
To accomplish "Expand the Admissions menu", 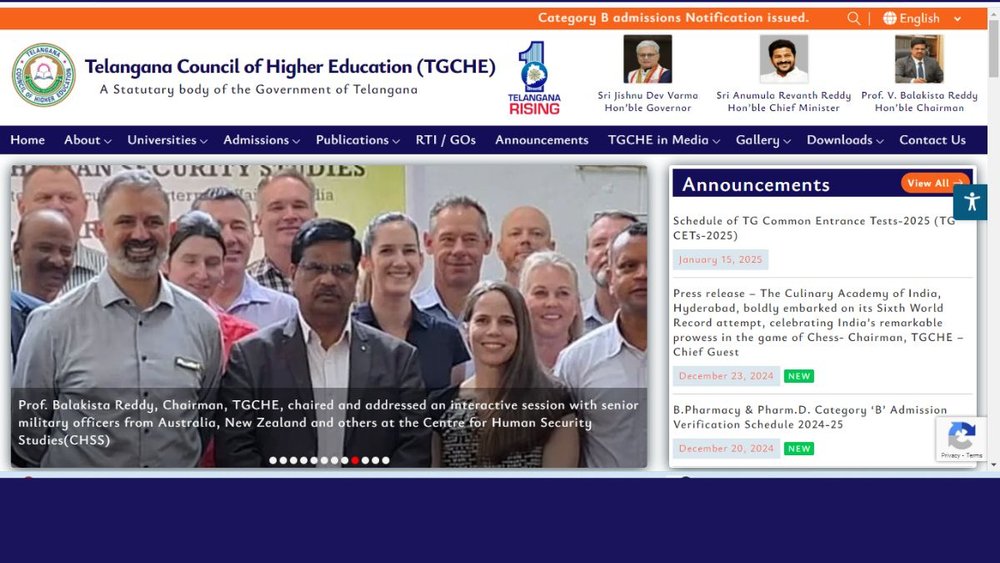I will click(x=261, y=140).
